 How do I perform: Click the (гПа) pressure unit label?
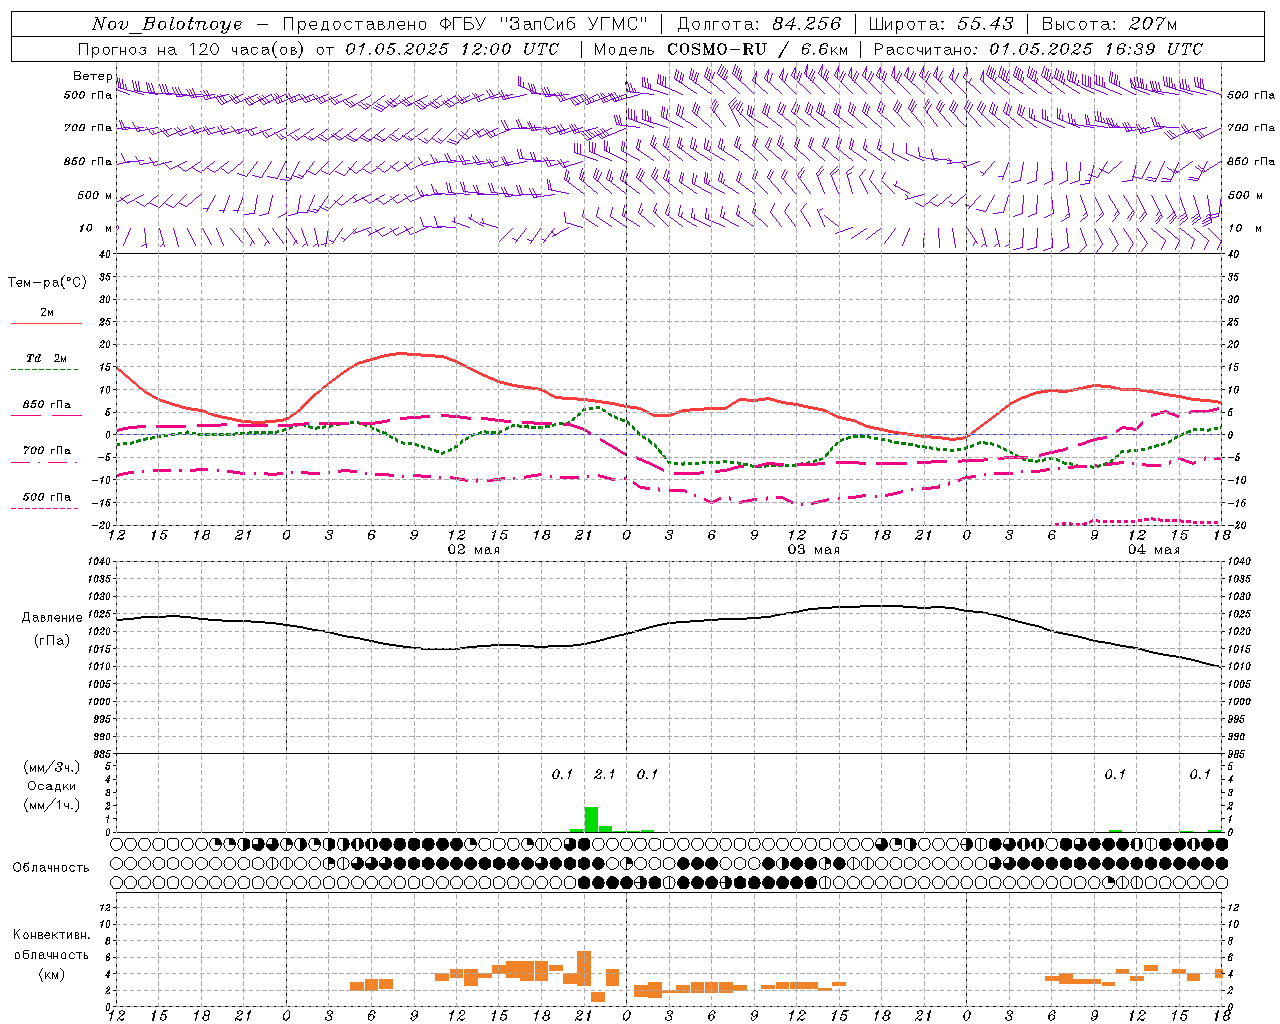tap(52, 641)
